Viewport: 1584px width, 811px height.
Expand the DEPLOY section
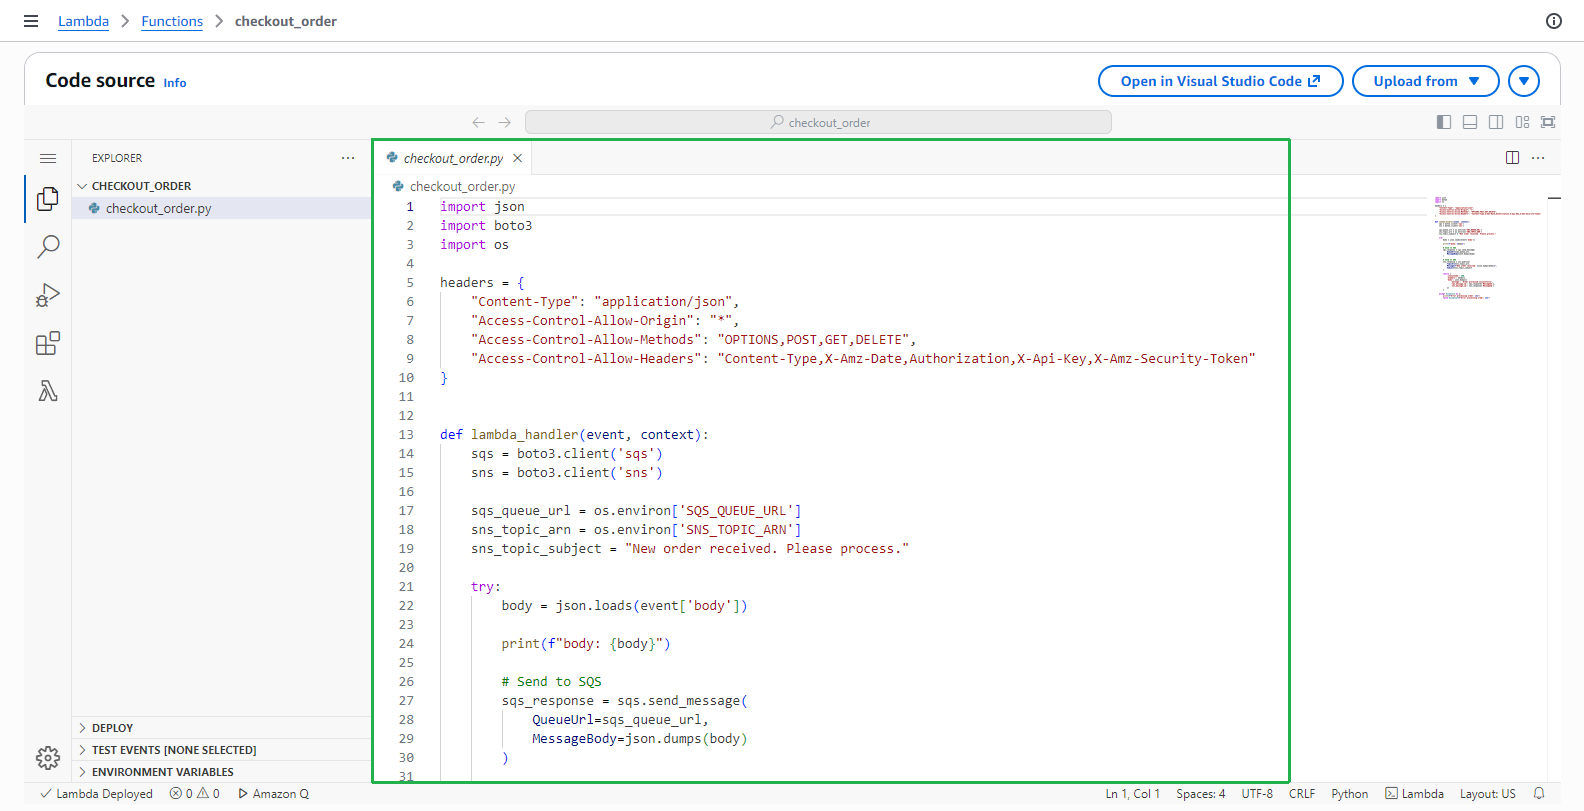click(x=220, y=728)
